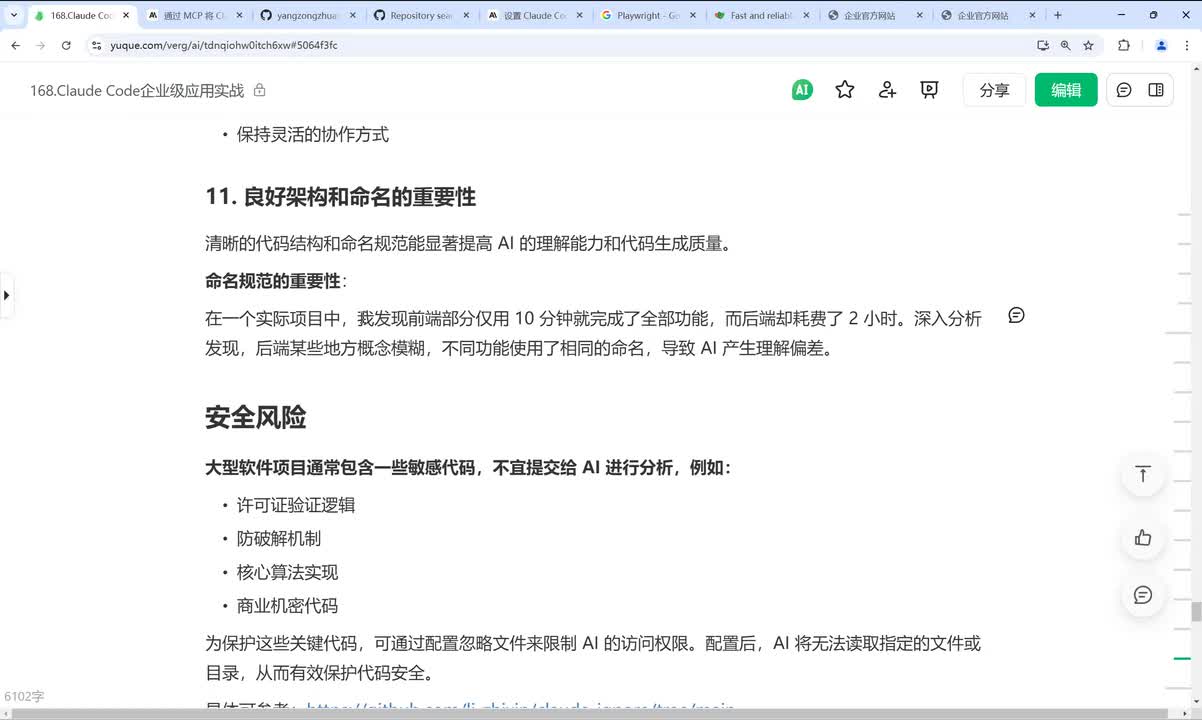The image size is (1202, 720).
Task: Click the document title 168.Claude Code企业级应用实战
Action: (x=137, y=90)
